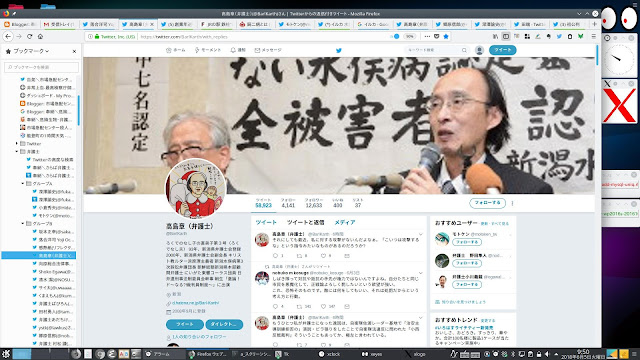Collapse the グループB bookmark folder
640x360 pixels.
coord(23,224)
